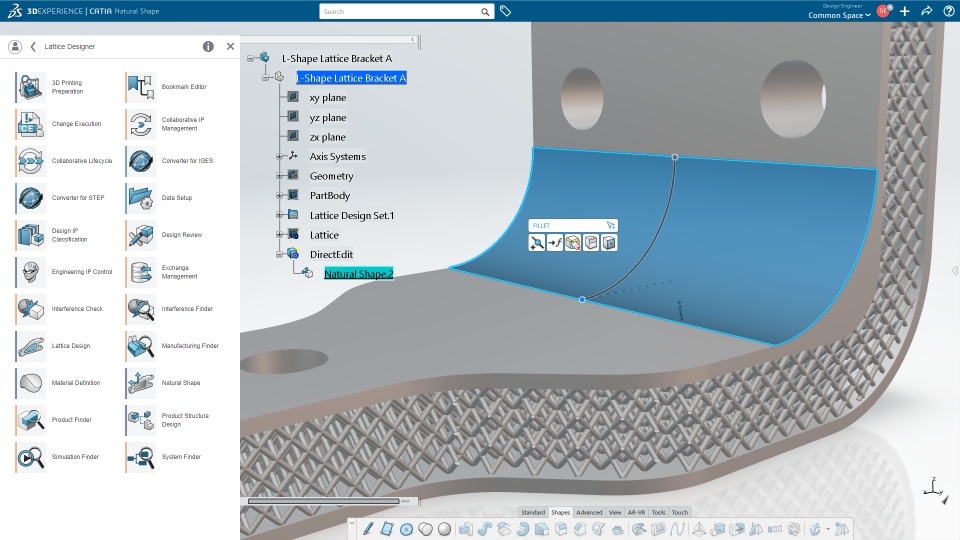Open the Design IP Classification app
This screenshot has width=960, height=540.
pyautogui.click(x=31, y=235)
